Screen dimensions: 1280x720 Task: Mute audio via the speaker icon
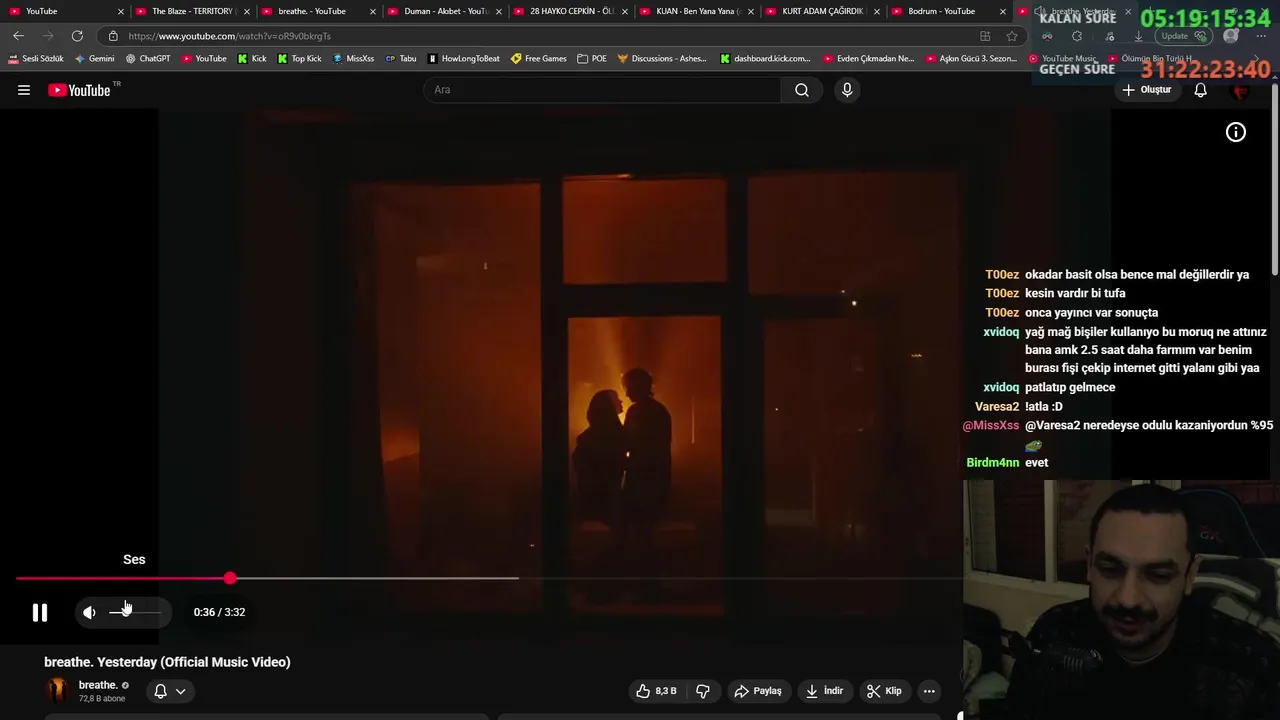(90, 612)
